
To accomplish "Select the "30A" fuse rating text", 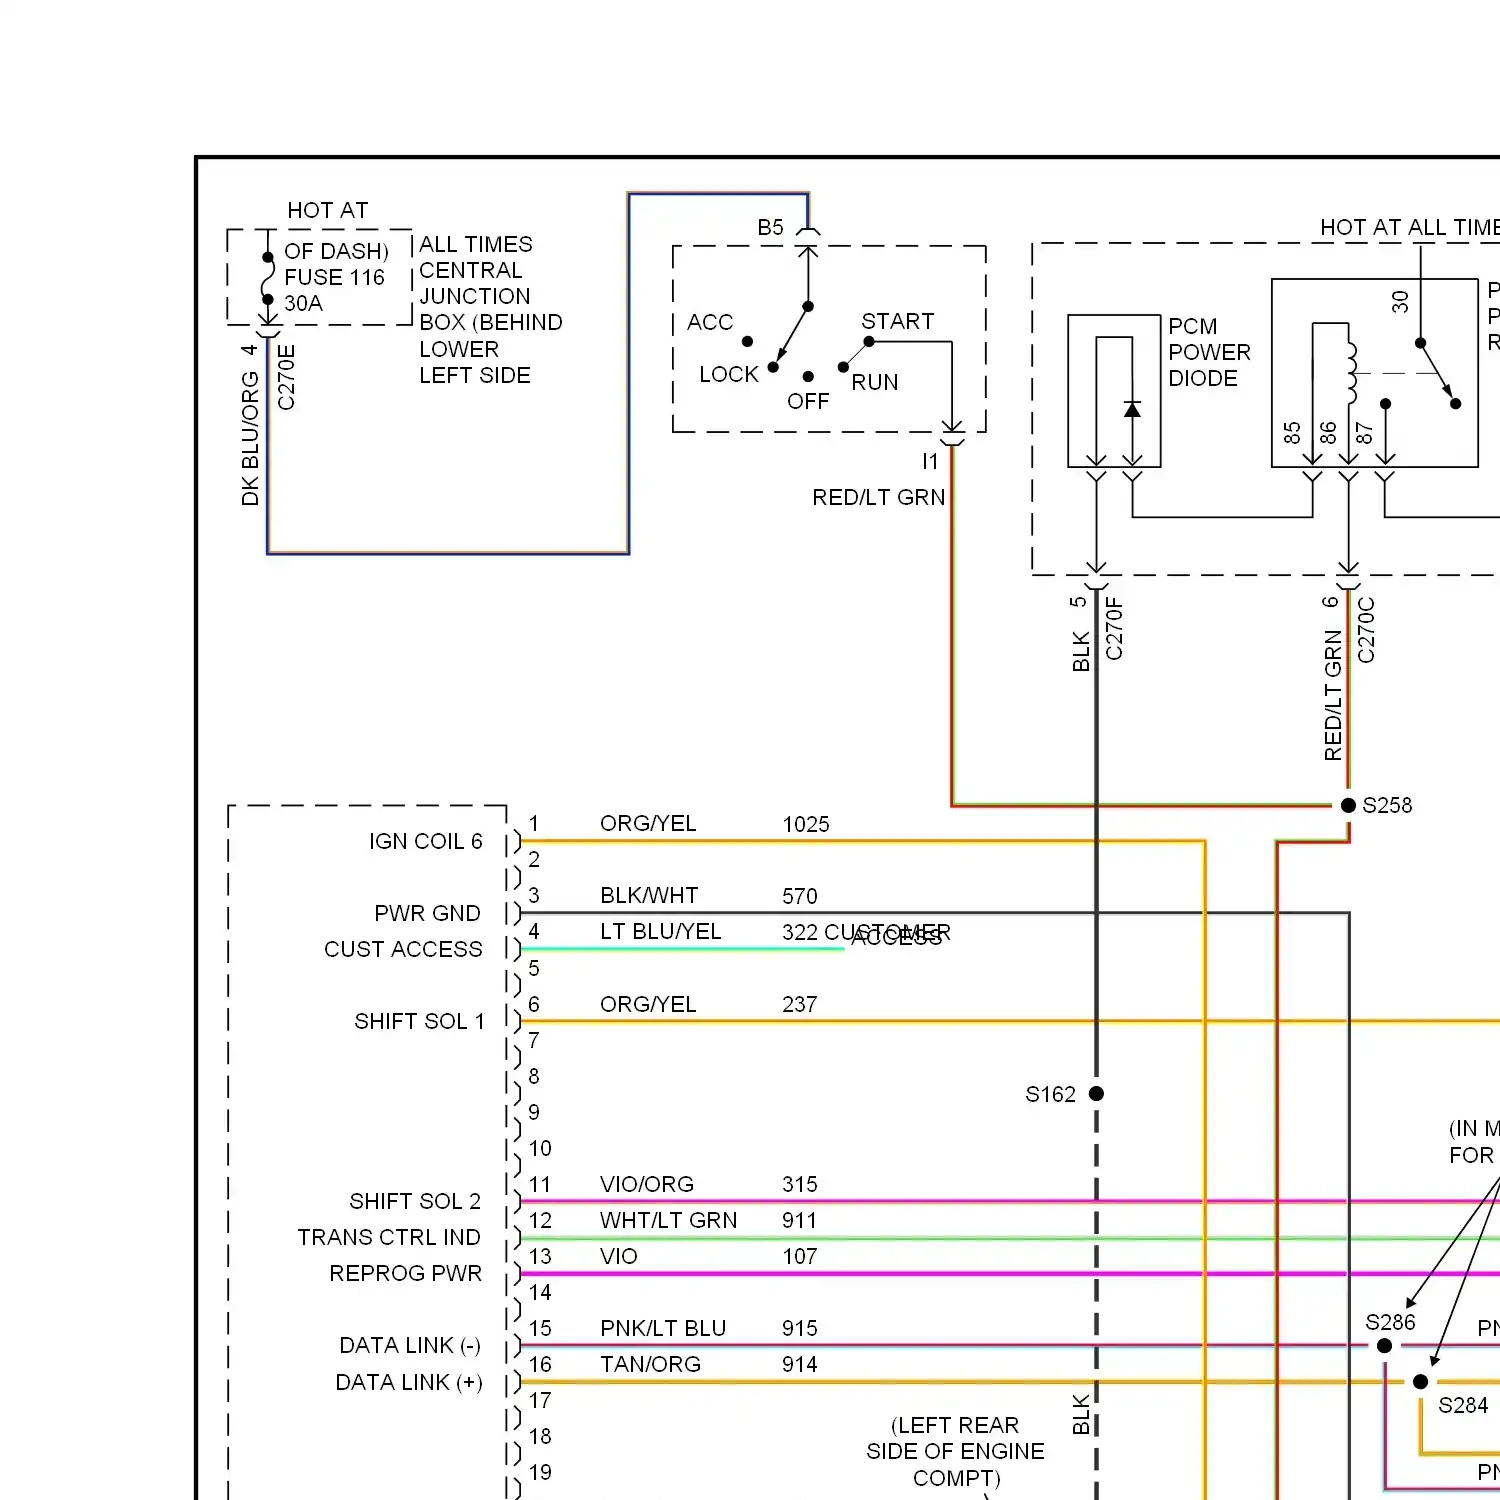I will tap(303, 303).
